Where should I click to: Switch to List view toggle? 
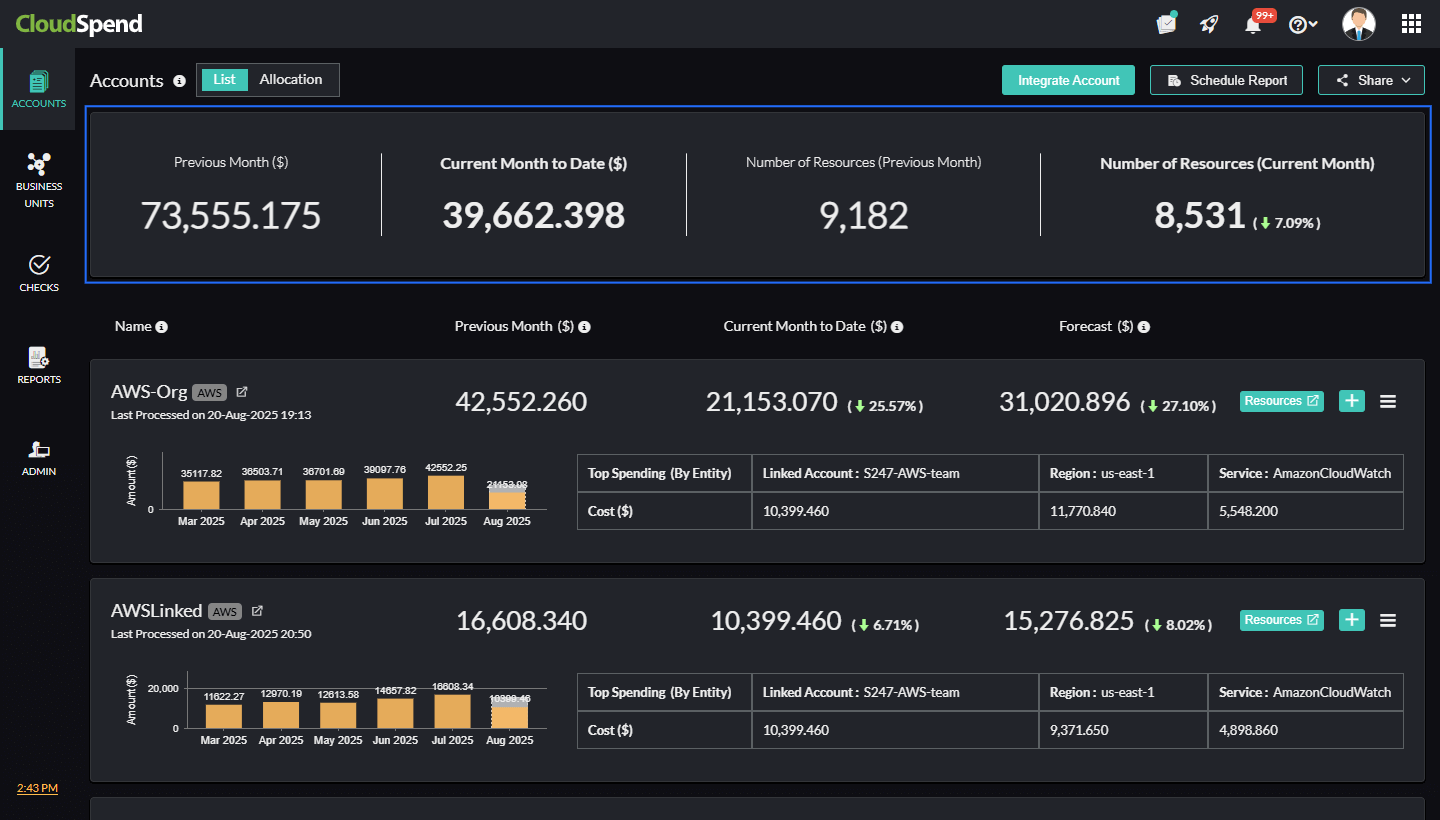(x=224, y=80)
